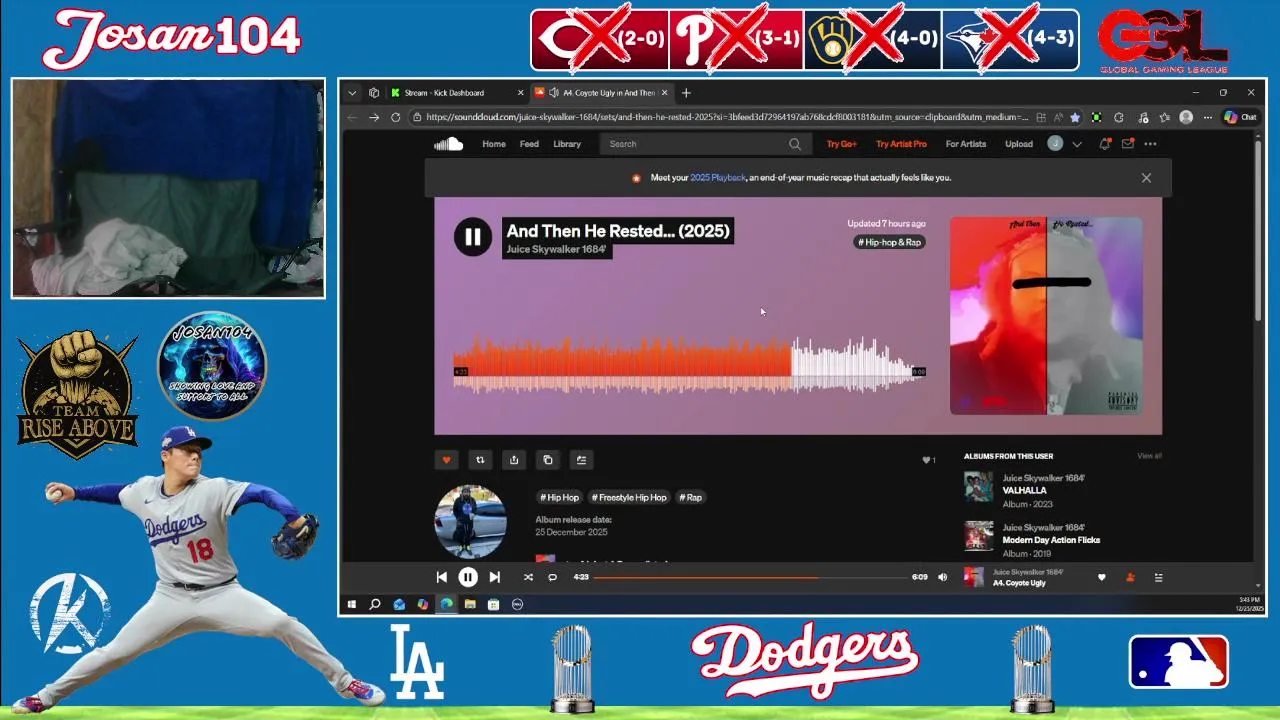The image size is (1280, 720).
Task: Close the Stream - Kick Dashboard tab
Action: click(x=520, y=93)
